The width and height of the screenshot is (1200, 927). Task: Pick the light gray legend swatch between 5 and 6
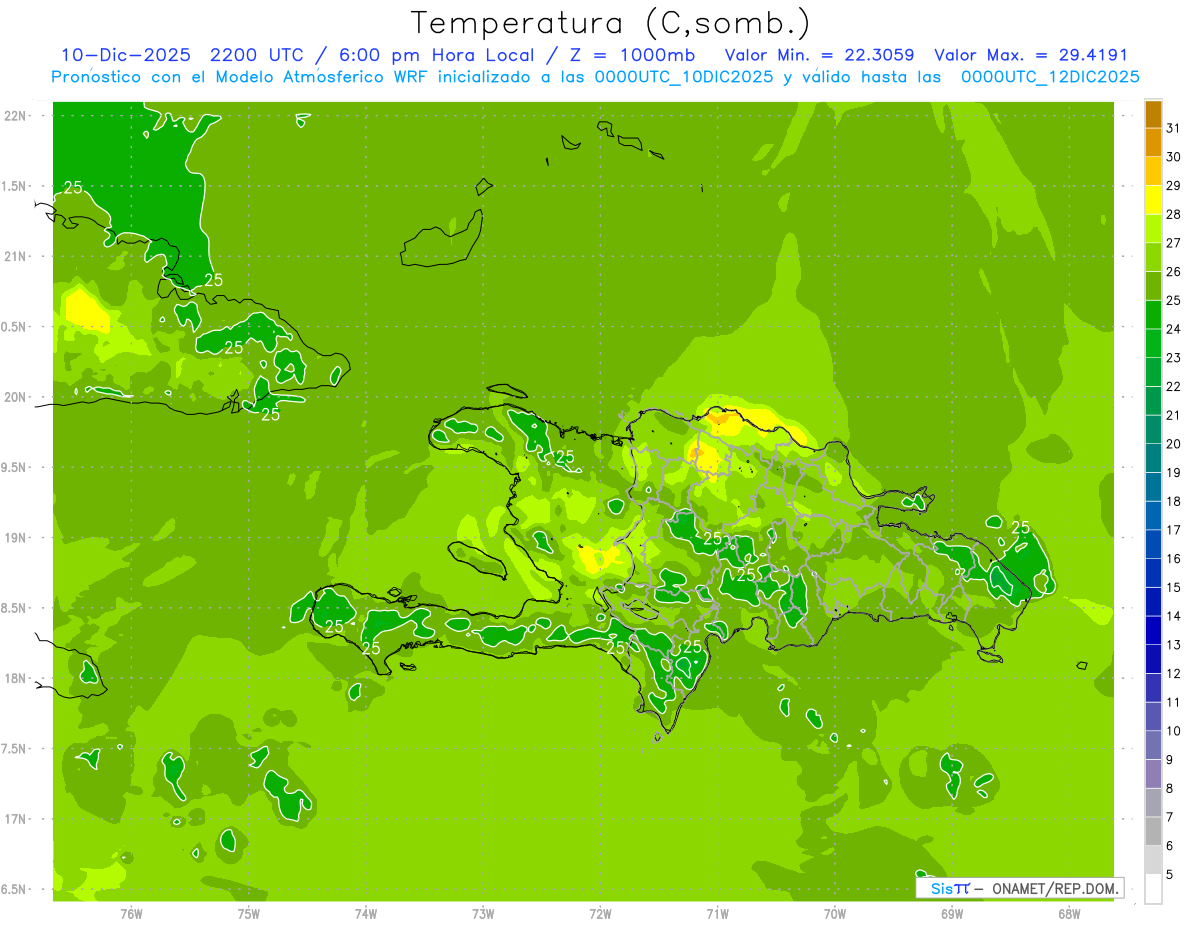coord(1153,860)
